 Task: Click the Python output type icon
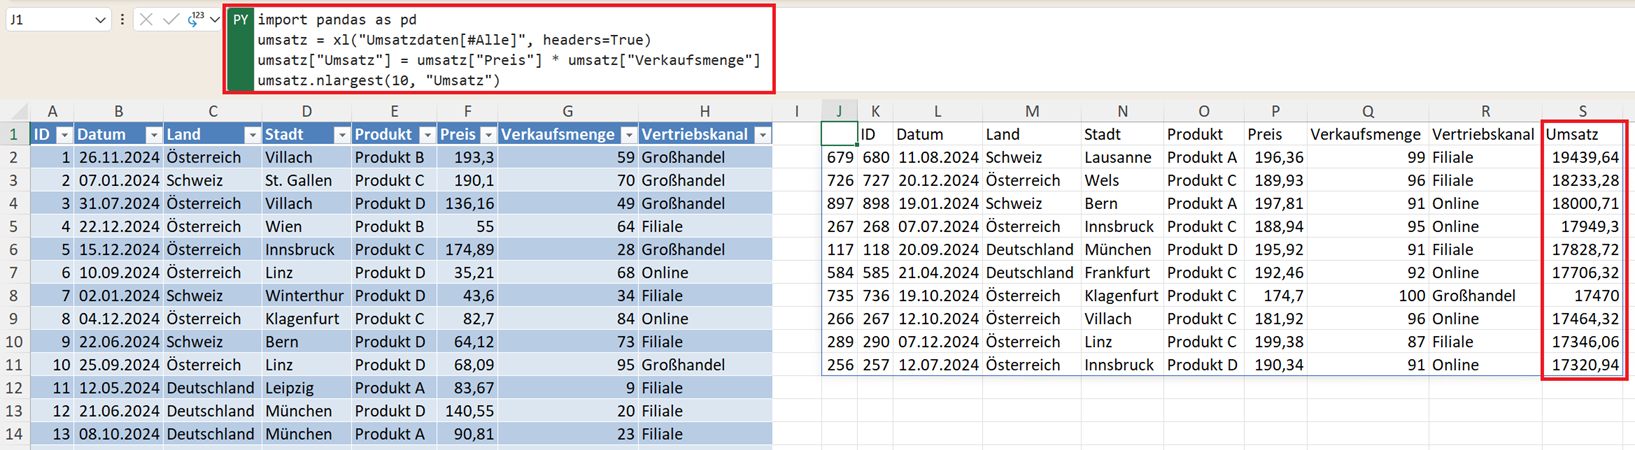point(195,20)
